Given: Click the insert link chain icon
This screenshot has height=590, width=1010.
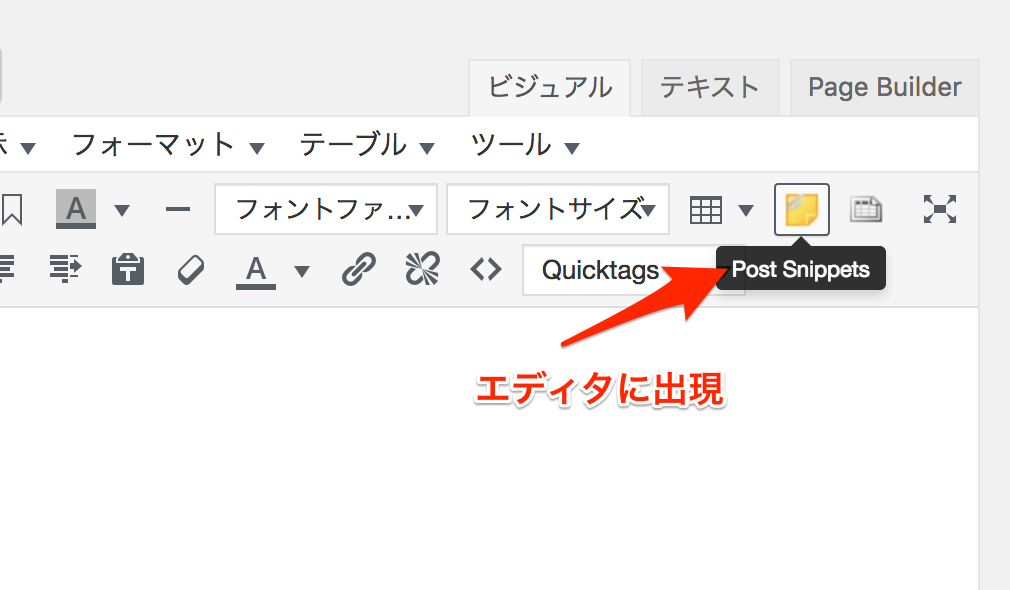Looking at the screenshot, I should 359,269.
